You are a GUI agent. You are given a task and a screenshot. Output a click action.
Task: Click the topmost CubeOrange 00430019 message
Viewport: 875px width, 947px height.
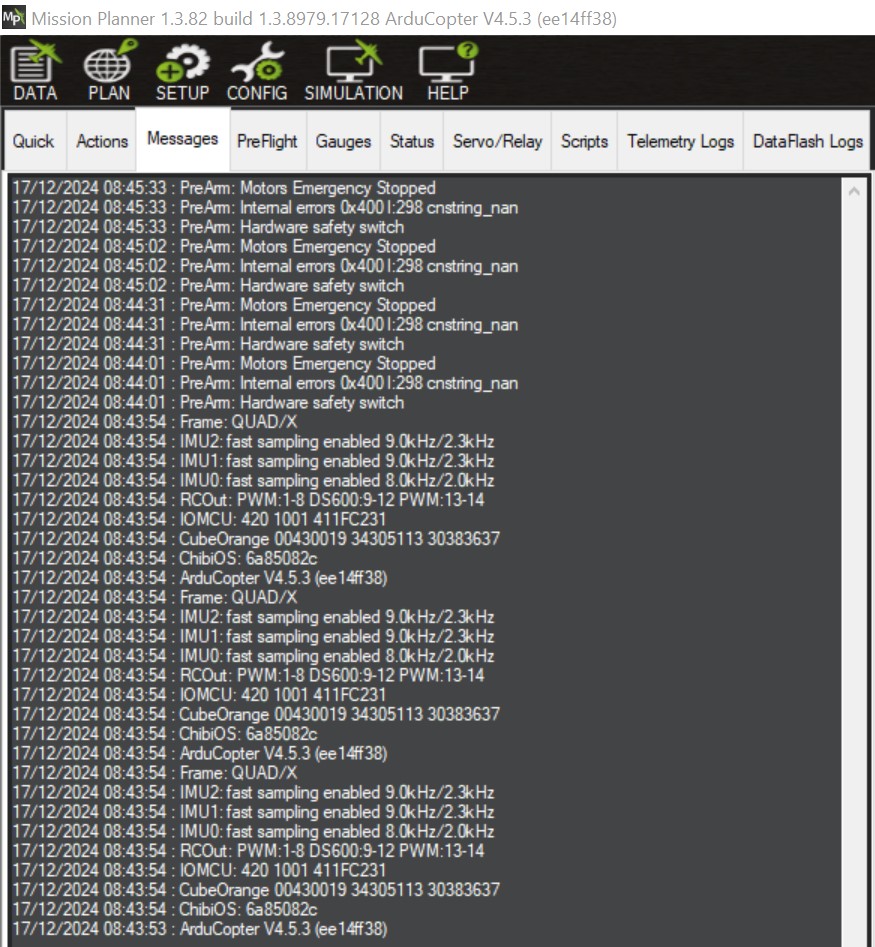point(256,539)
